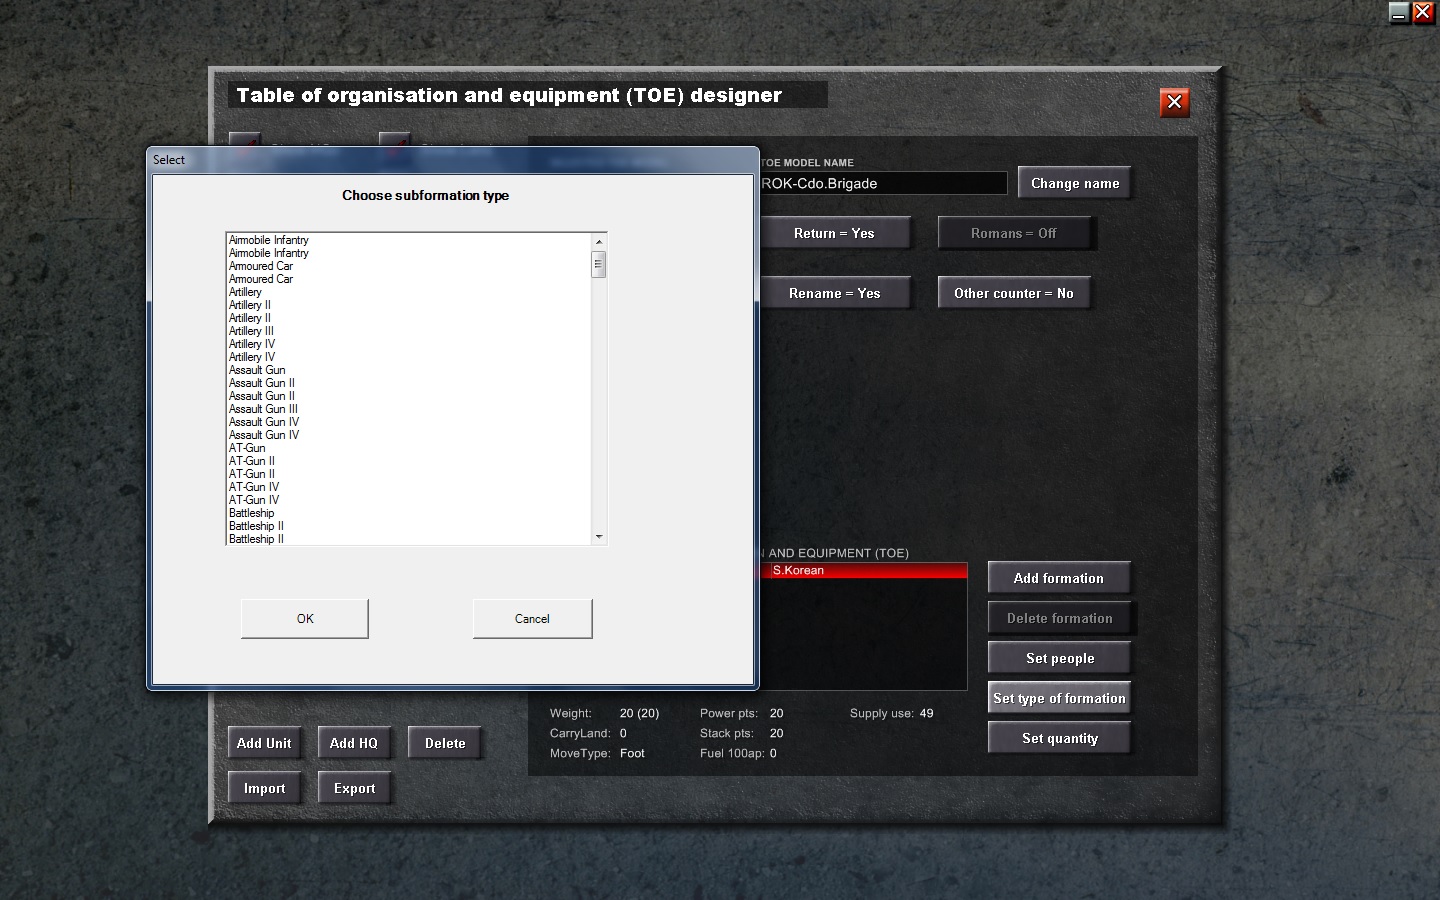1440x900 pixels.
Task: Select the first Airmobile Infantry entry
Action: pyautogui.click(x=269, y=240)
